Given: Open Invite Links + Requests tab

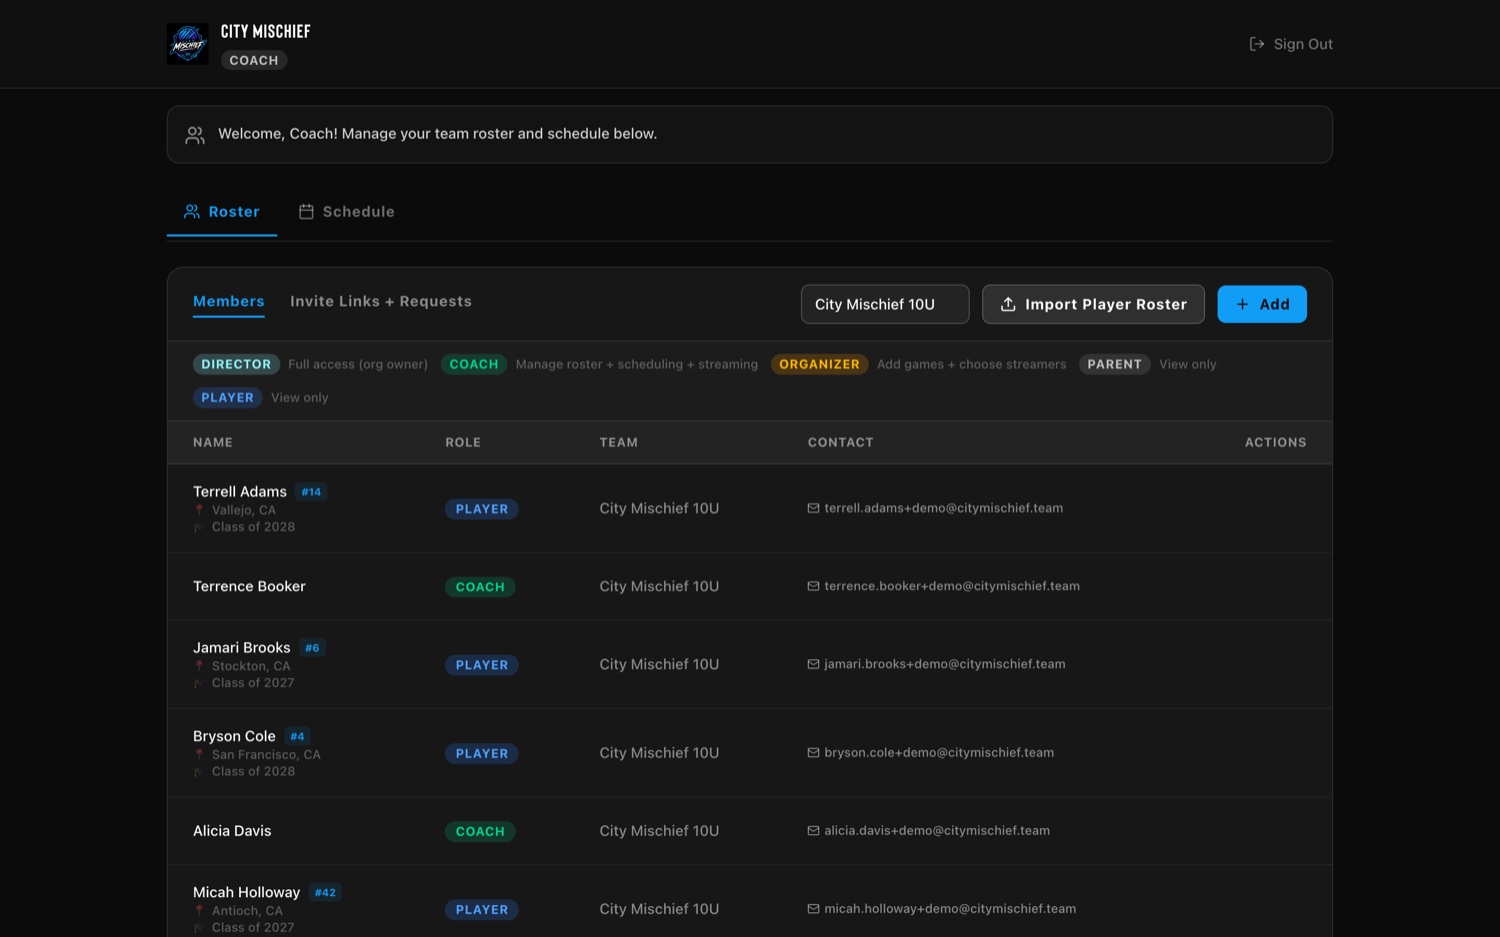Looking at the screenshot, I should pyautogui.click(x=381, y=301).
